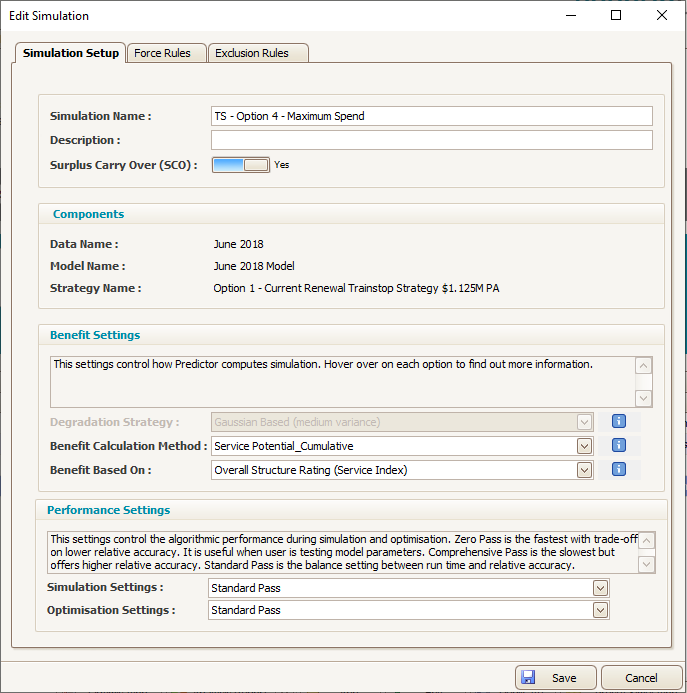This screenshot has height=693, width=687.
Task: Expand the Benefit Based On dropdown
Action: pos(584,470)
